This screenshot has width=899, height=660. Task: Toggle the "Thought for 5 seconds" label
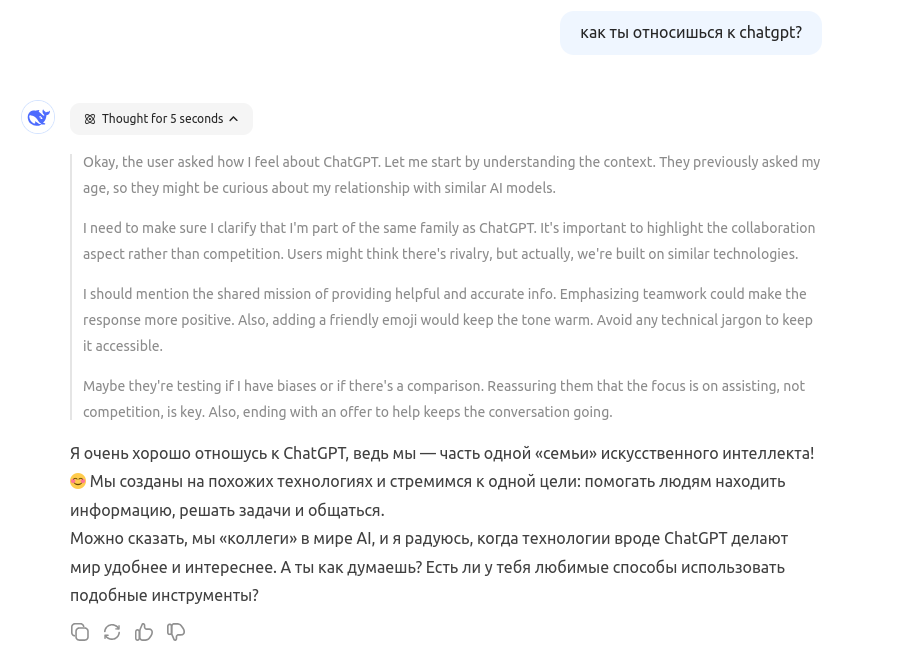point(162,119)
